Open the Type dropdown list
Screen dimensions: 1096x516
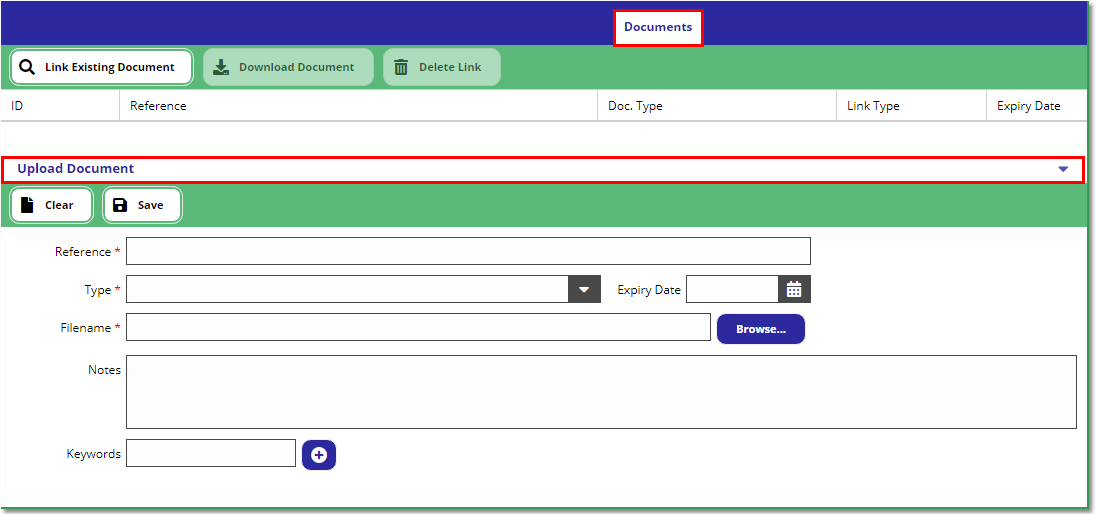pyautogui.click(x=584, y=289)
